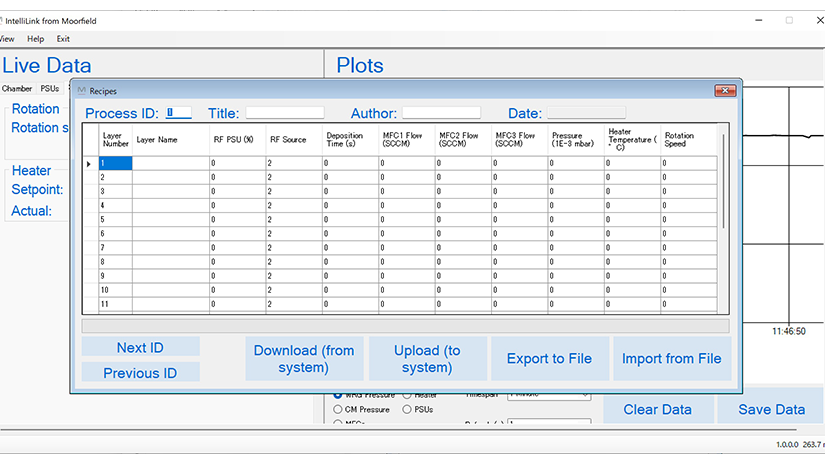The height and width of the screenshot is (464, 825).
Task: Click the recipe Title input field
Action: point(285,113)
